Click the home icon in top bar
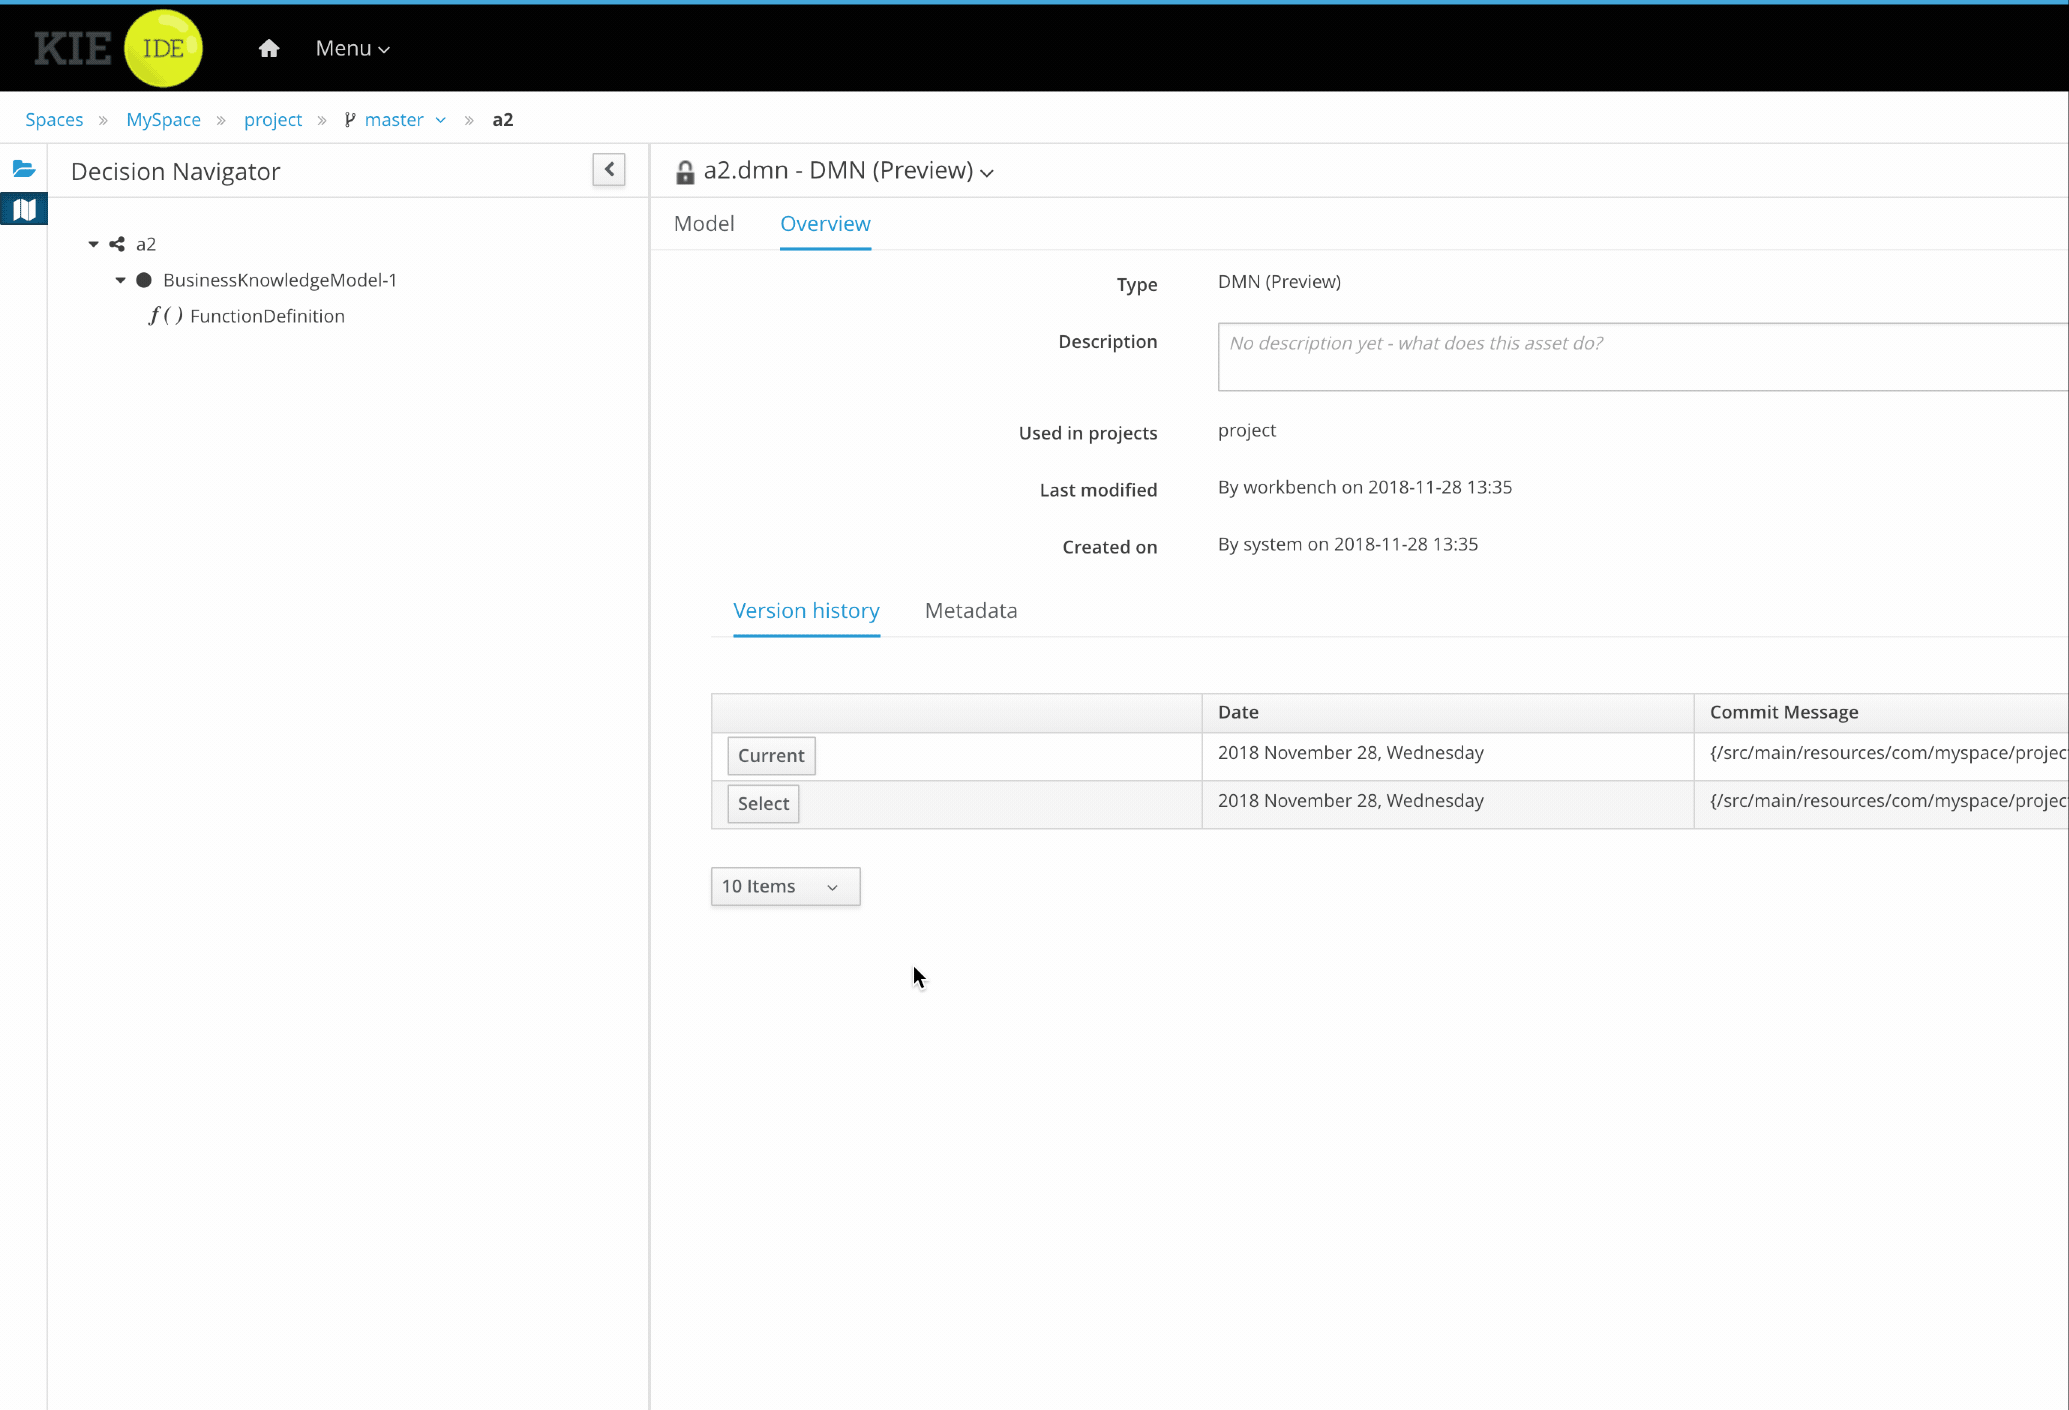 tap(268, 48)
